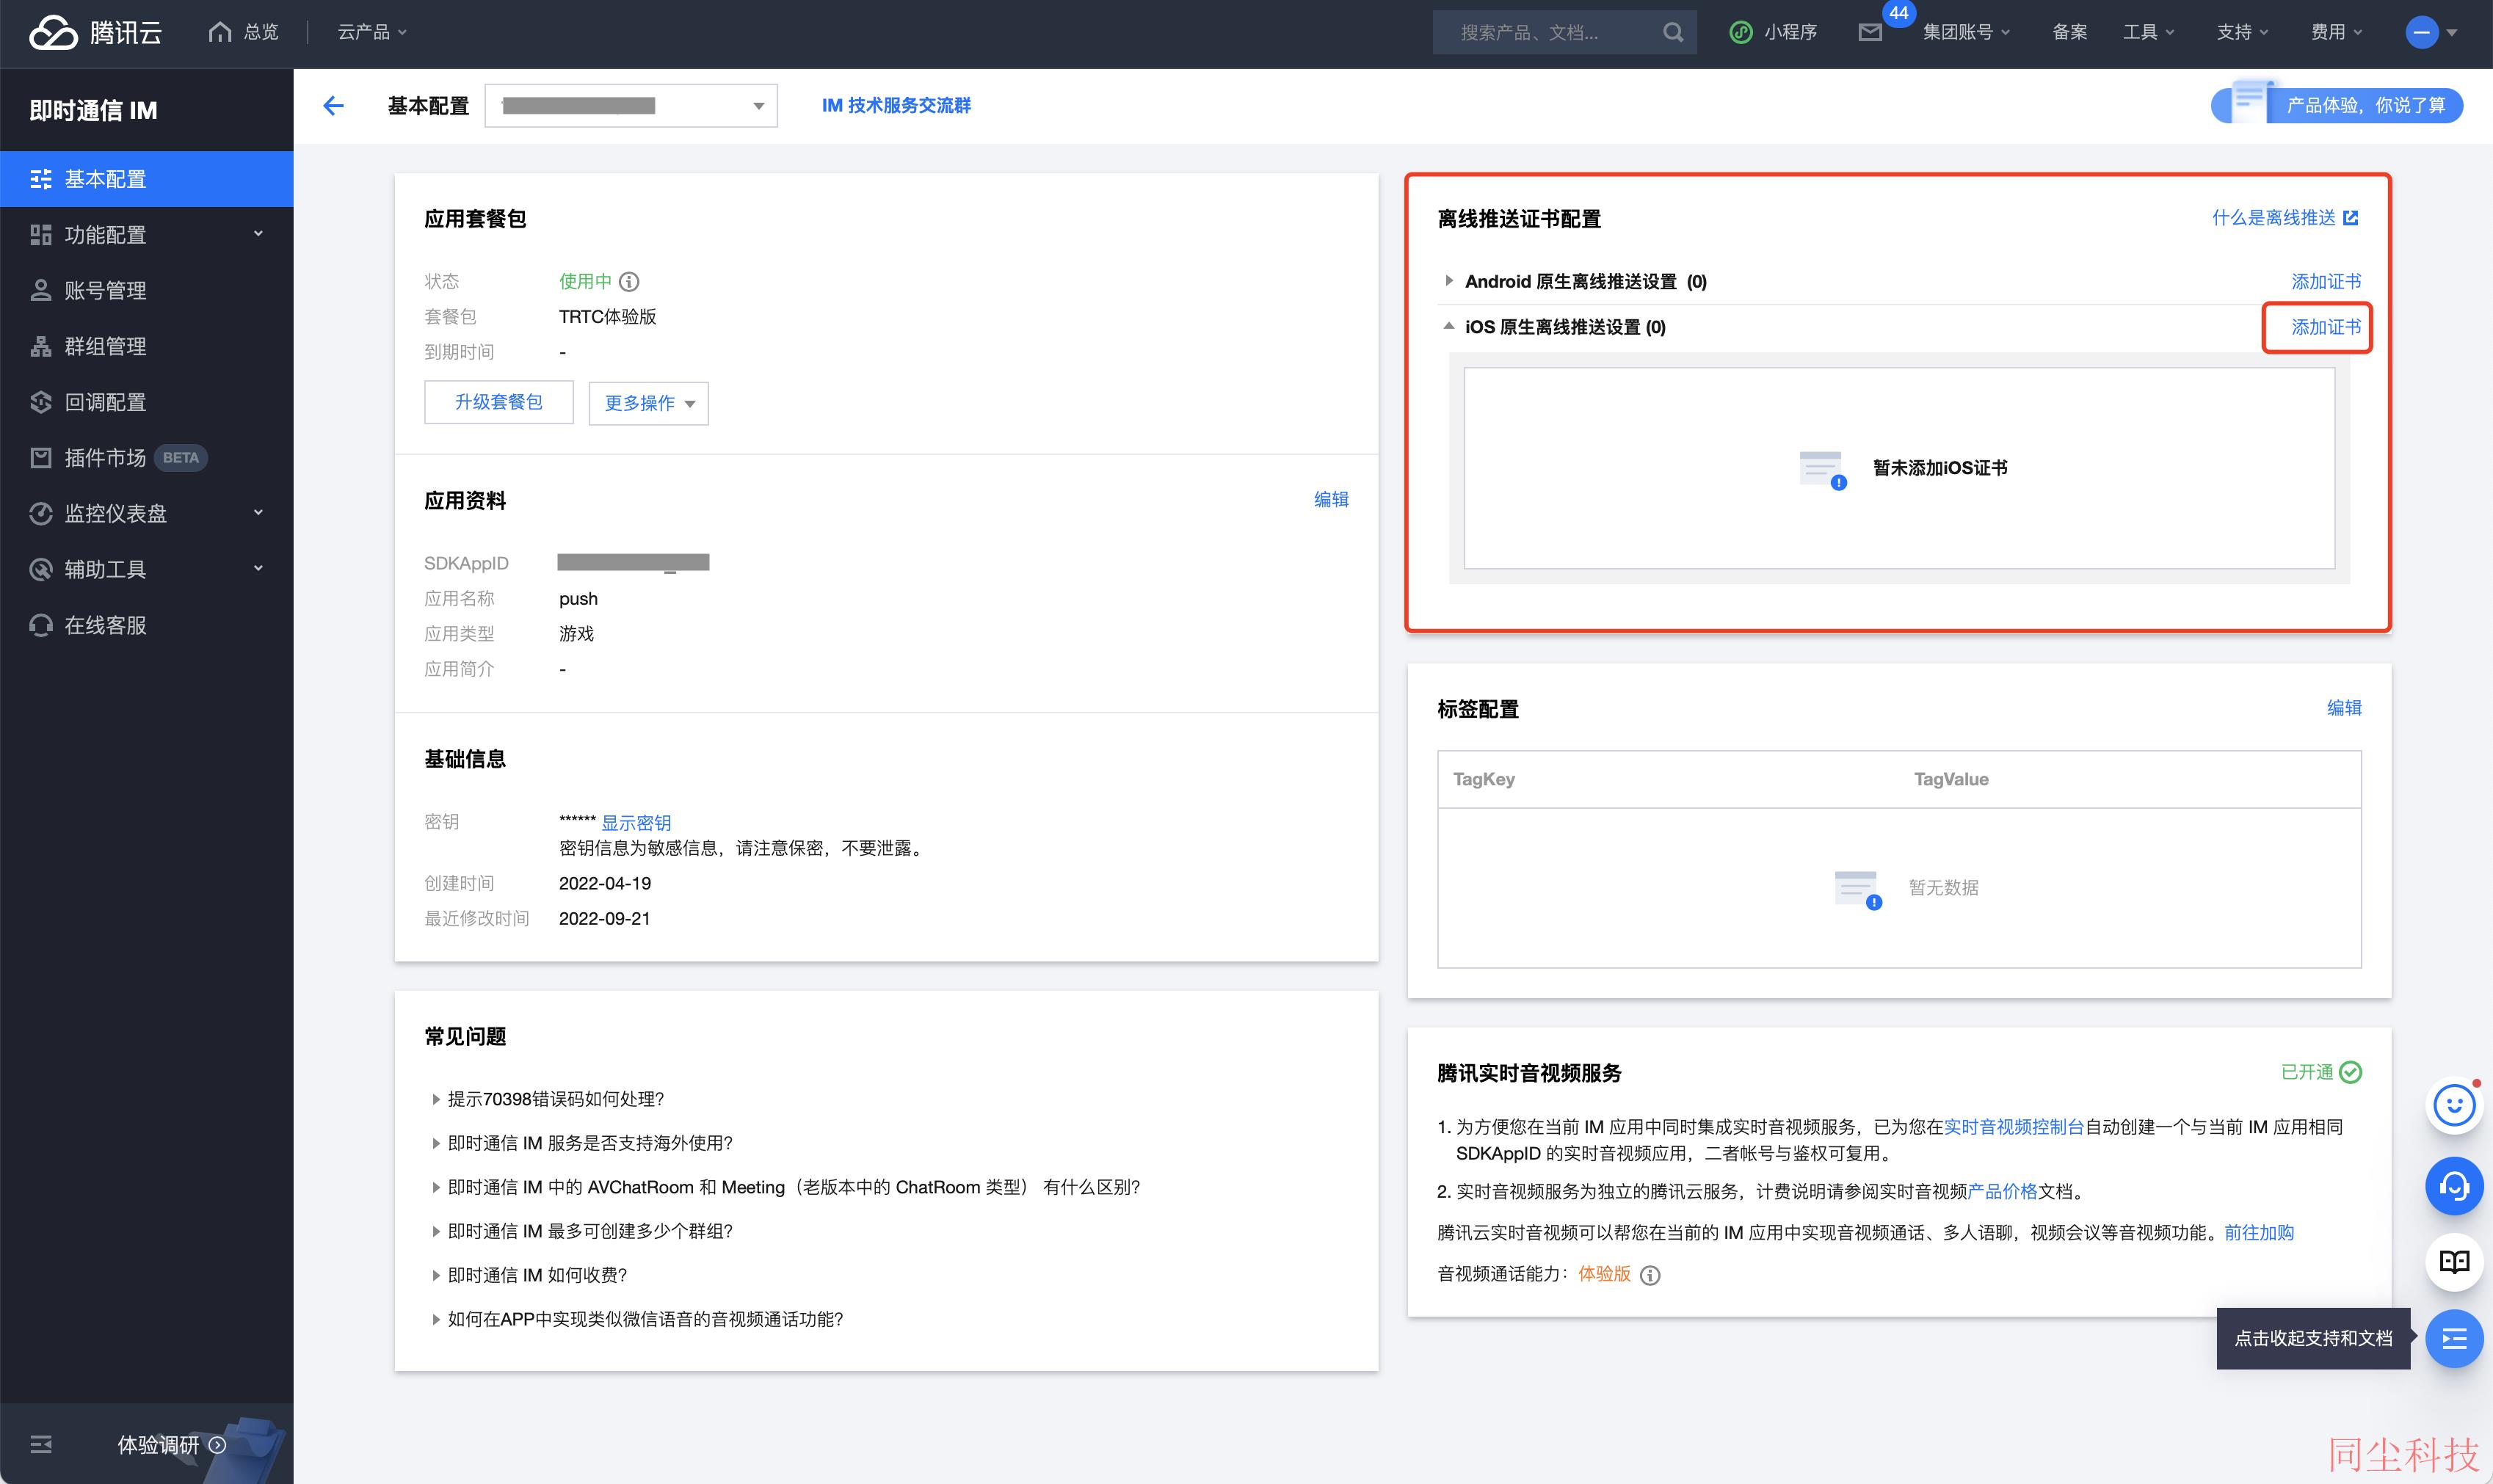Click the 升级套餐包 button
The width and height of the screenshot is (2493, 1484).
(499, 402)
